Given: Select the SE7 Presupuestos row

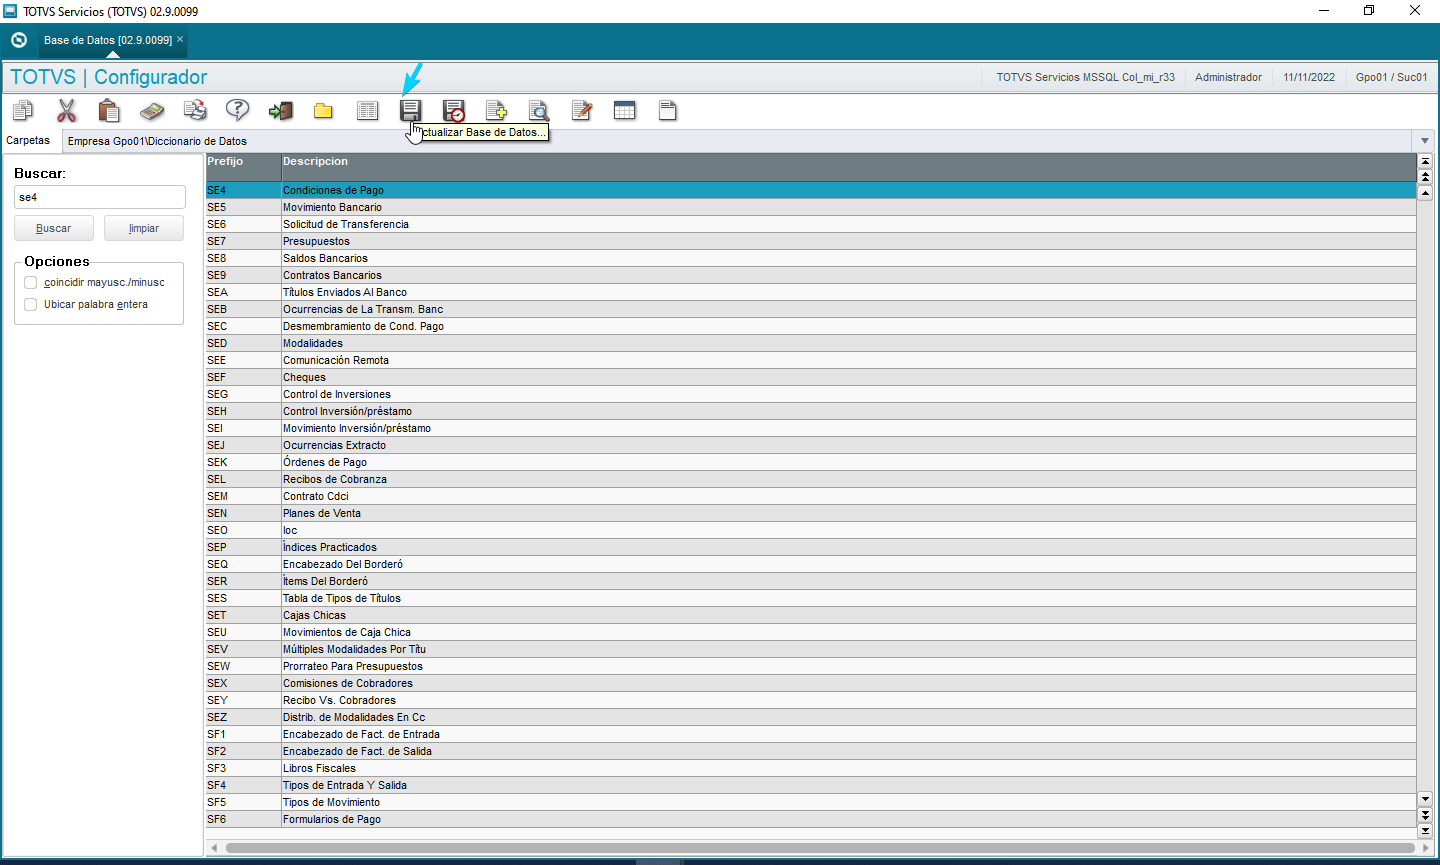Looking at the screenshot, I should pyautogui.click(x=811, y=241).
